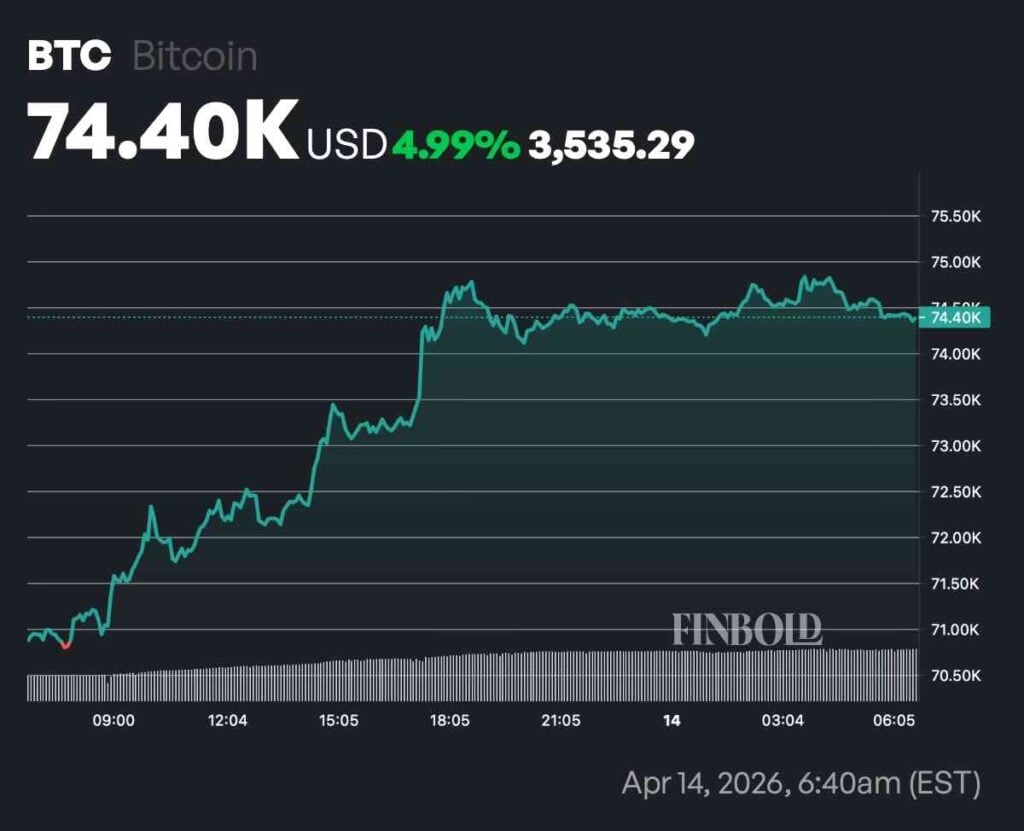Click the 73.00K price axis label
1024x831 pixels.
tap(954, 446)
